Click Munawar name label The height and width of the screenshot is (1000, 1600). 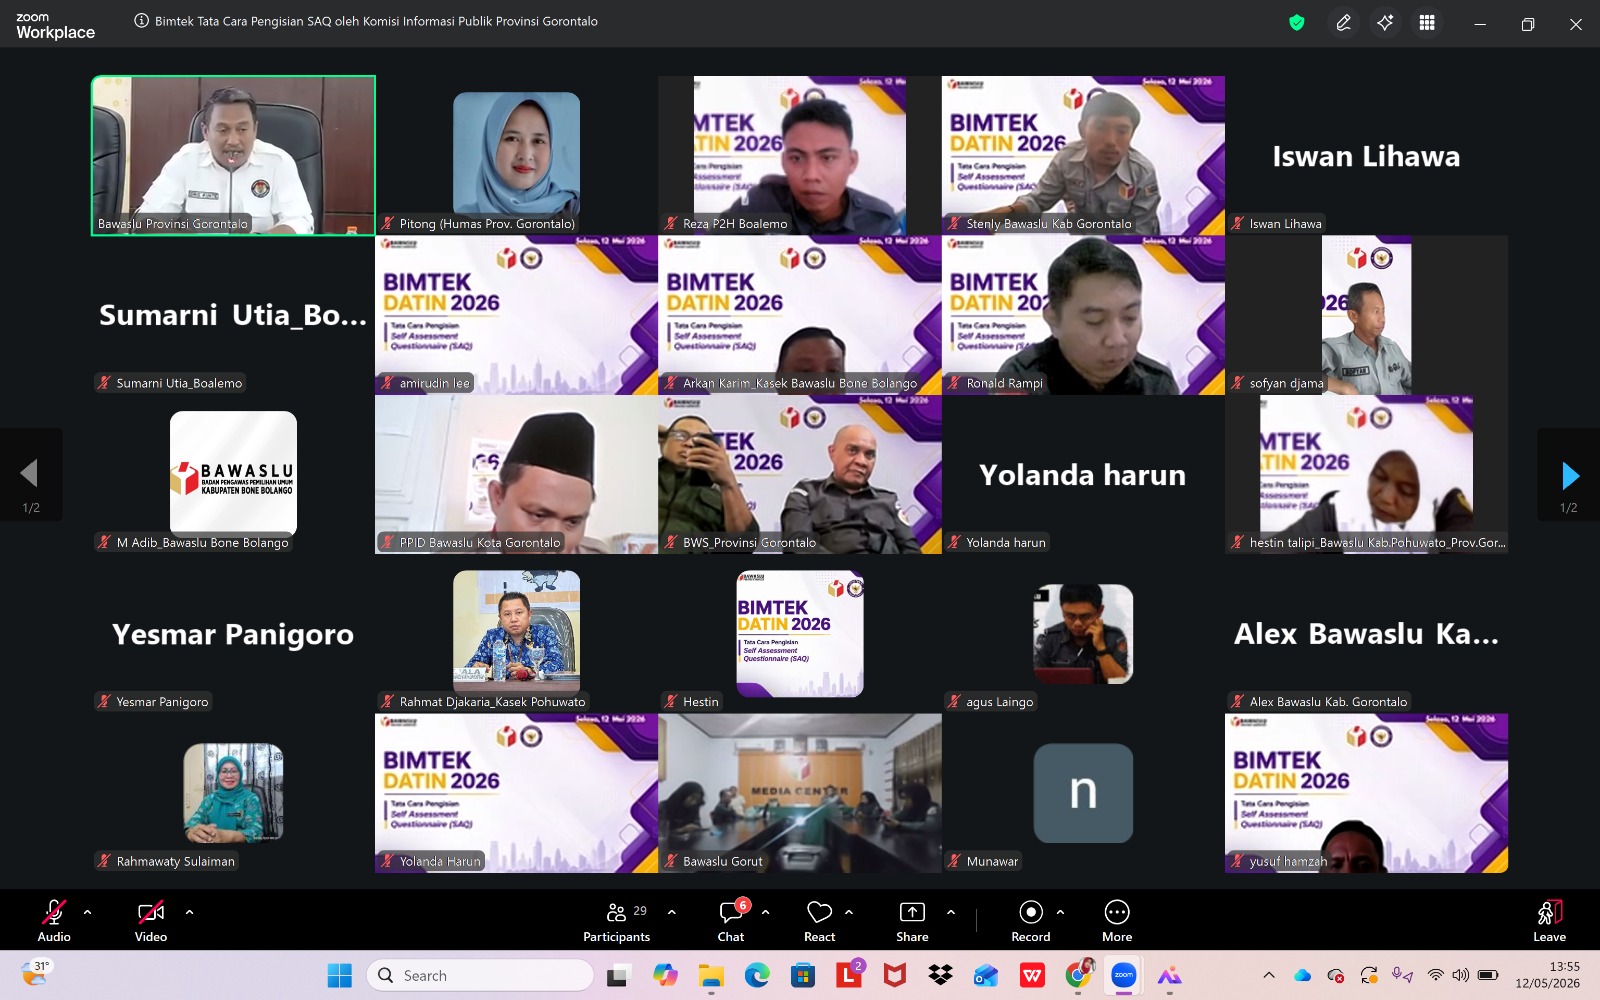[992, 861]
